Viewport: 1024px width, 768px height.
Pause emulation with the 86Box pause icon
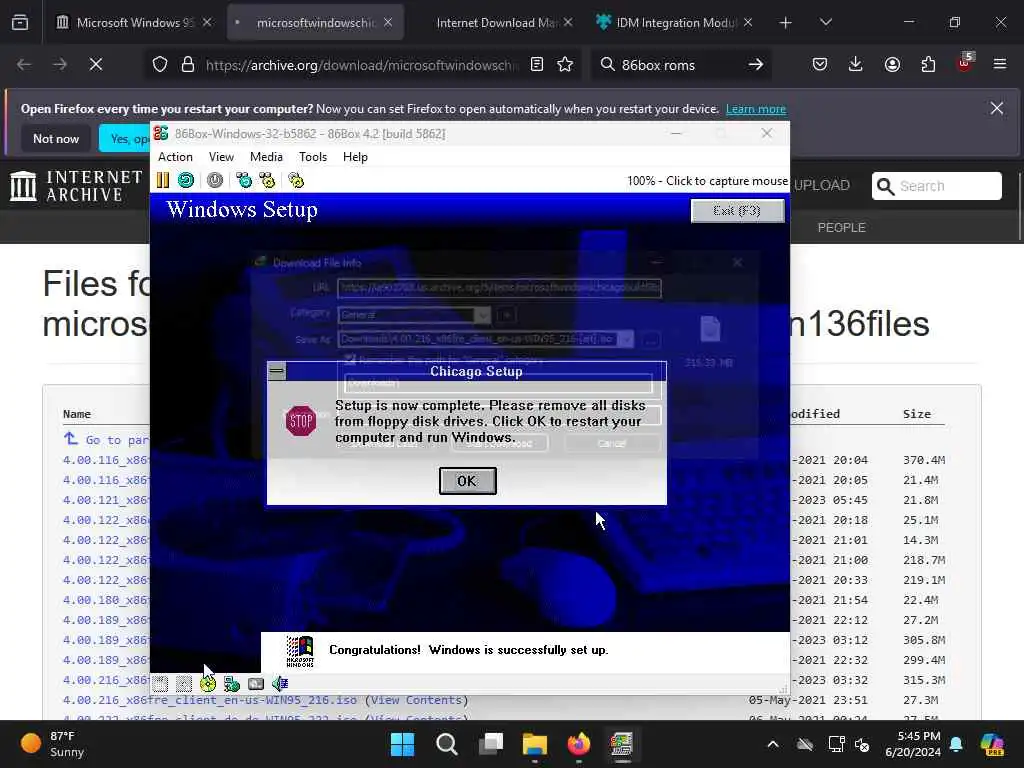point(163,180)
